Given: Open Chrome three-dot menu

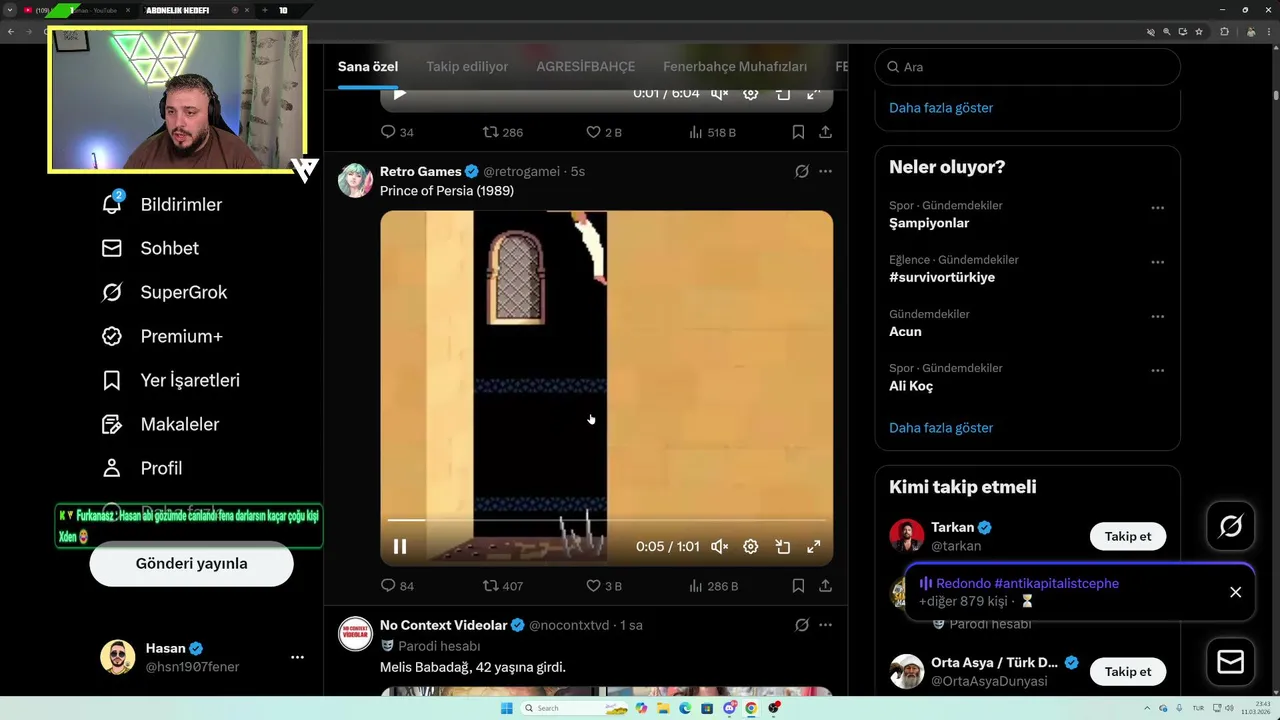Looking at the screenshot, I should click(1268, 32).
